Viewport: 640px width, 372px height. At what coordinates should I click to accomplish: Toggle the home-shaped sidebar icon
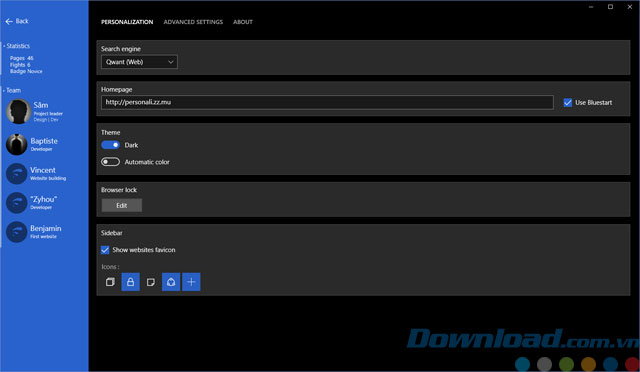[x=171, y=282]
